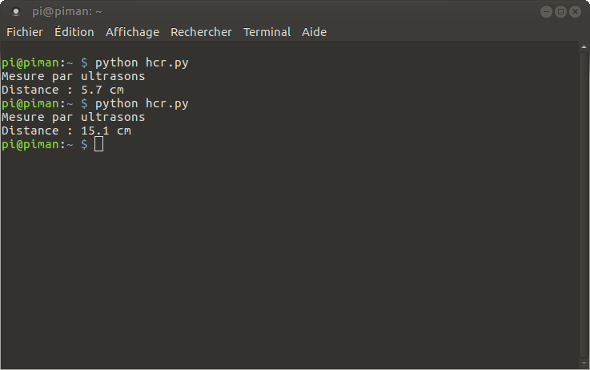Close the pi@piman terminal window
Viewport: 590px width, 370px height.
(575, 12)
